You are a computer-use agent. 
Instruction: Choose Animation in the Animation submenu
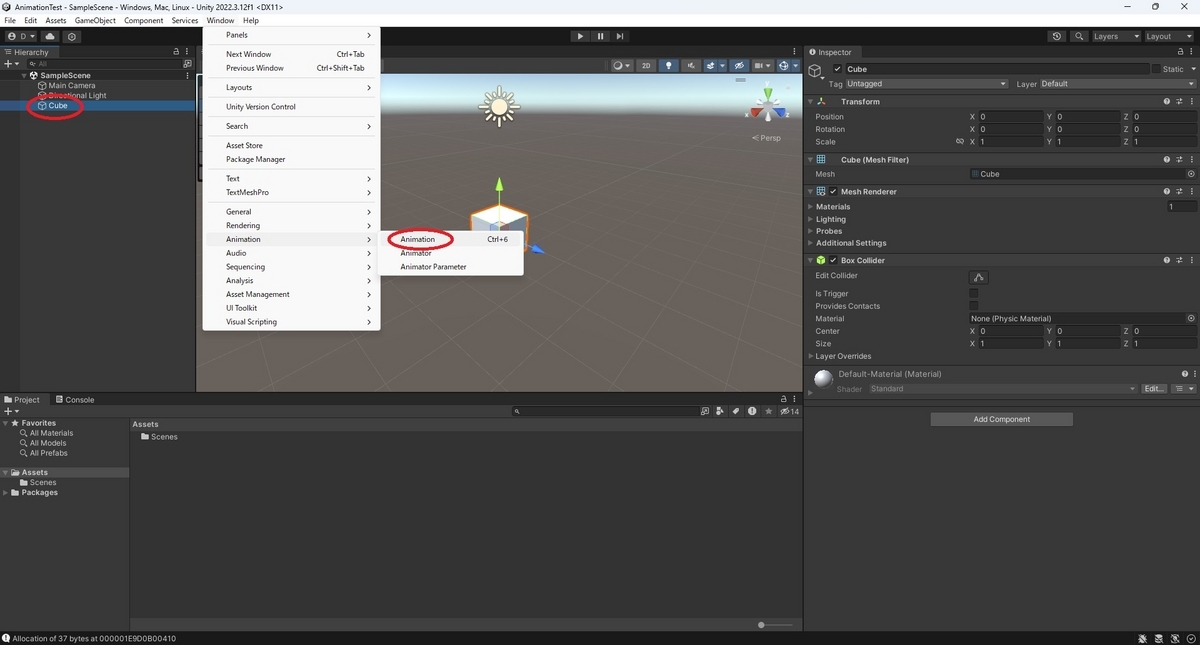coord(417,239)
